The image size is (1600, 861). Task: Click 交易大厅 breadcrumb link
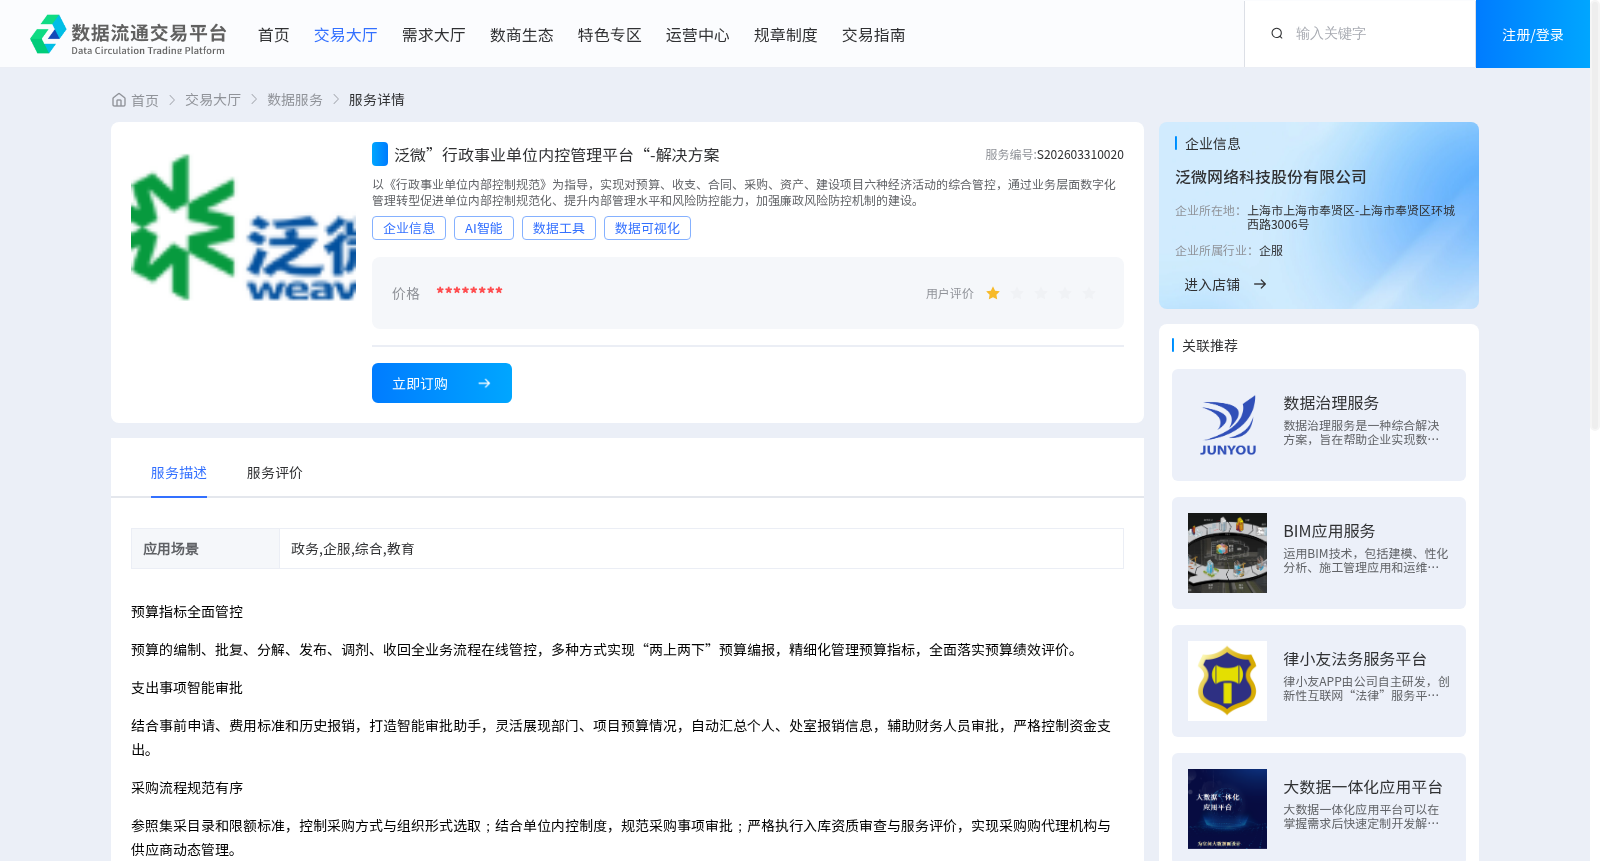tap(213, 100)
